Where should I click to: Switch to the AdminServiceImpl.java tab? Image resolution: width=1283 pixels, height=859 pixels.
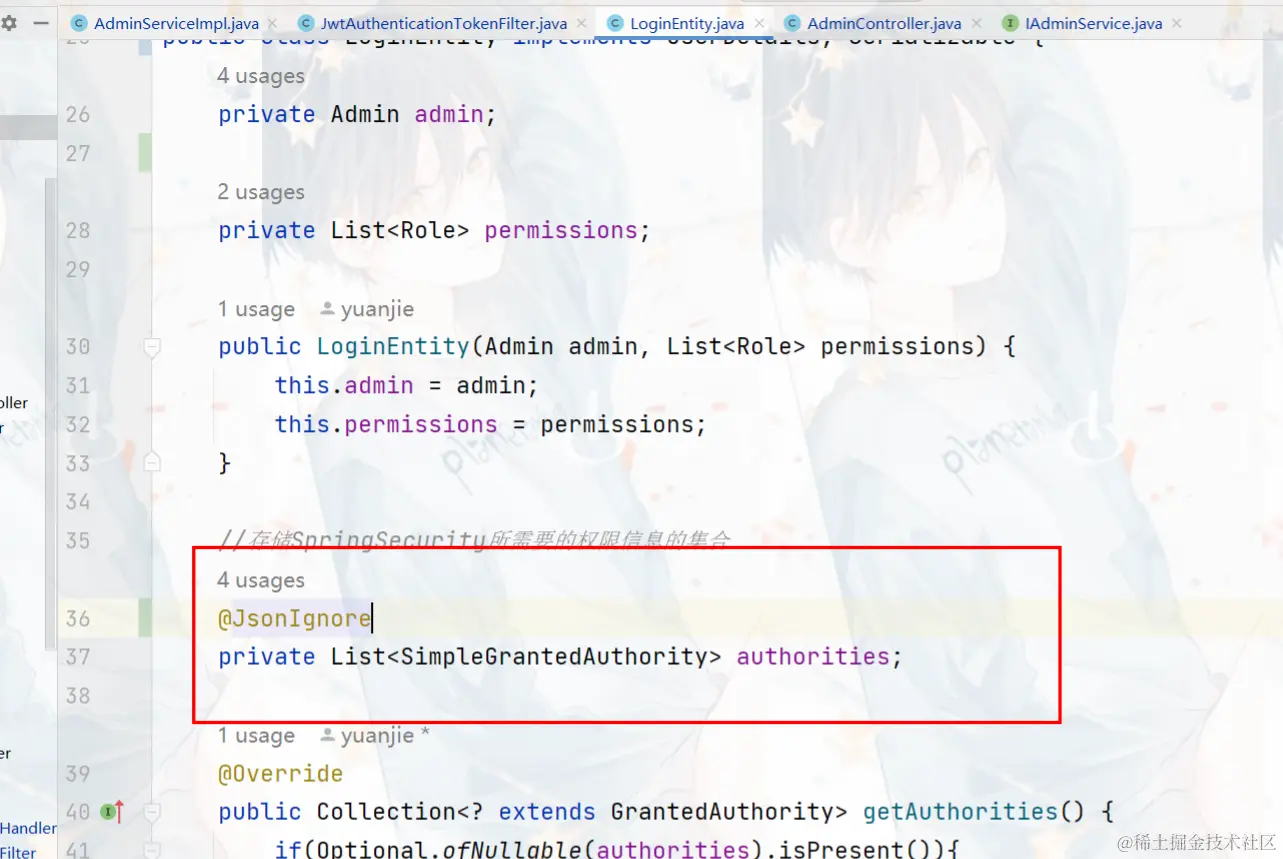(176, 23)
